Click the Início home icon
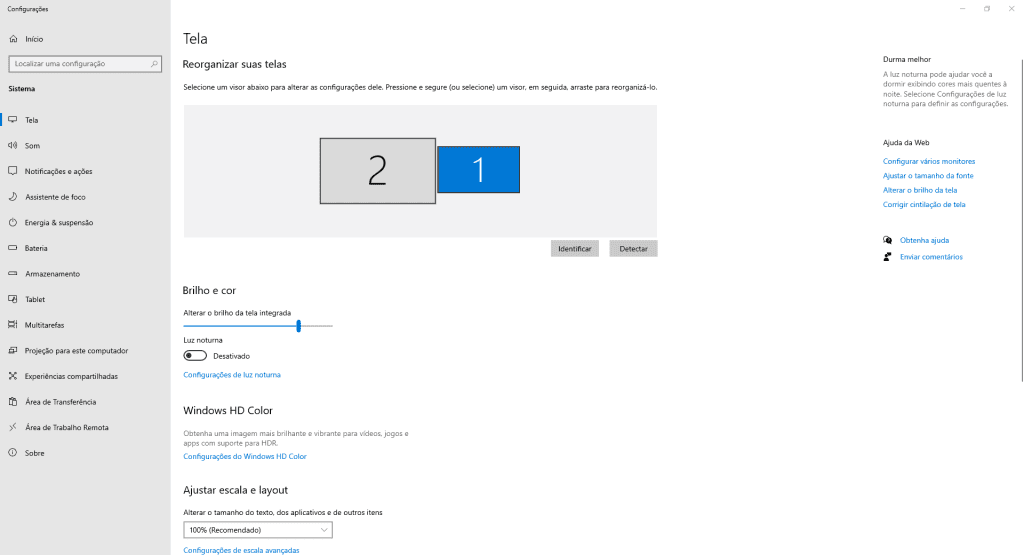1024x555 pixels. (x=13, y=39)
